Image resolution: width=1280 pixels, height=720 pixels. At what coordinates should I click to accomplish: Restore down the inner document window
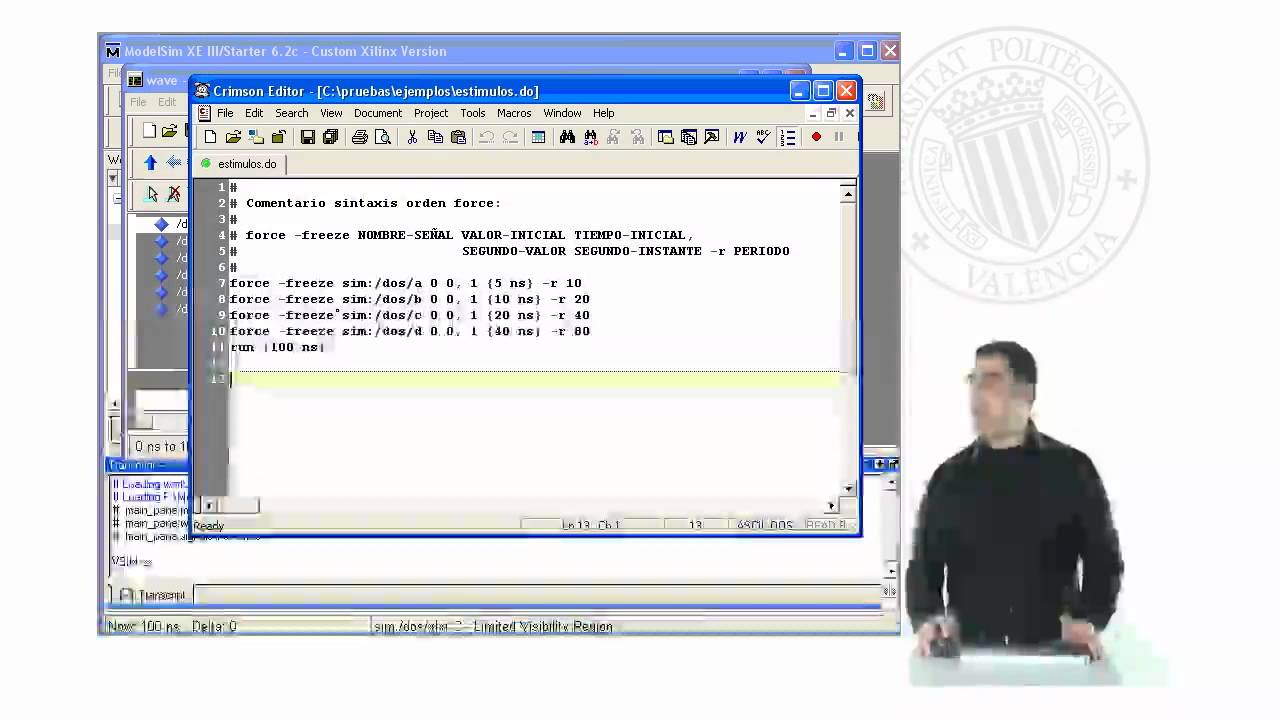[831, 113]
